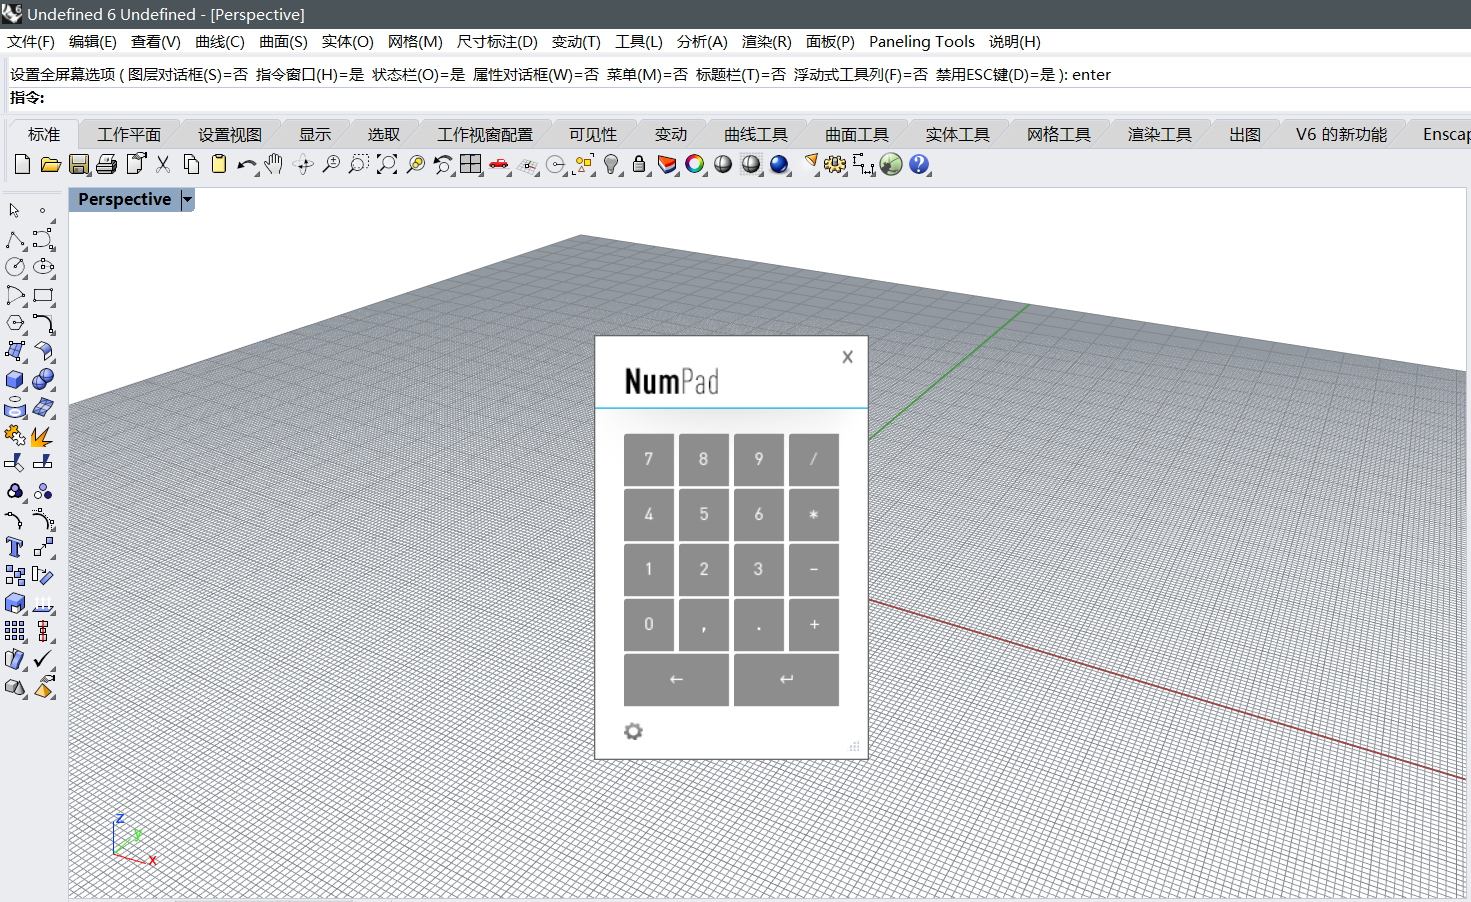Open the 曲线(C) menu

[220, 42]
